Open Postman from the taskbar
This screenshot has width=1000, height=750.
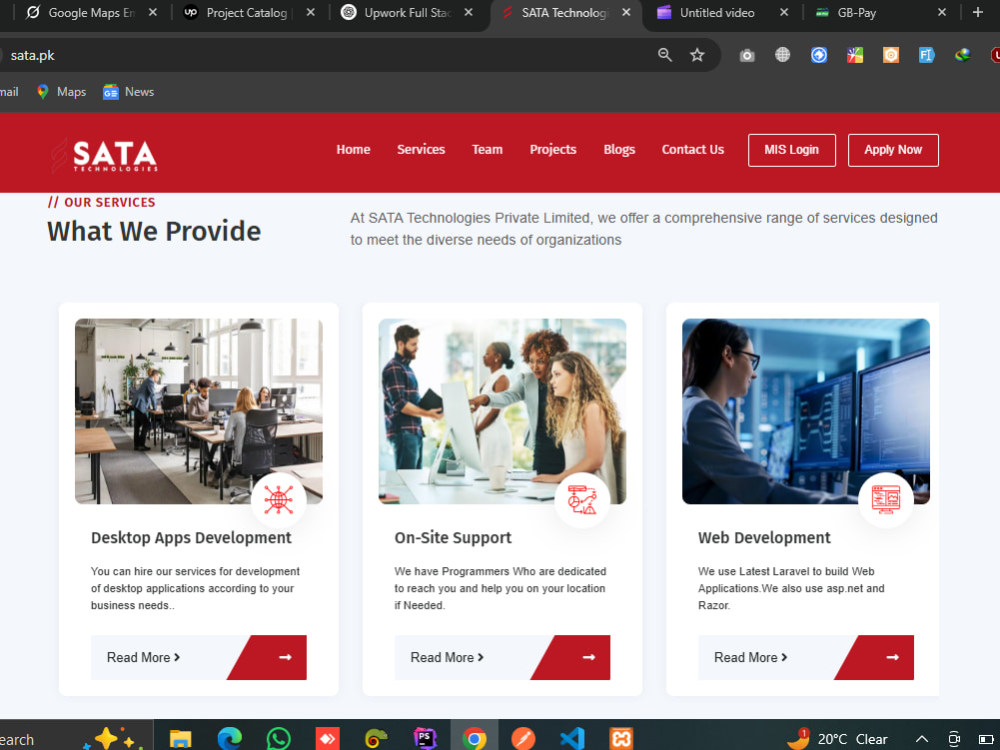point(523,737)
